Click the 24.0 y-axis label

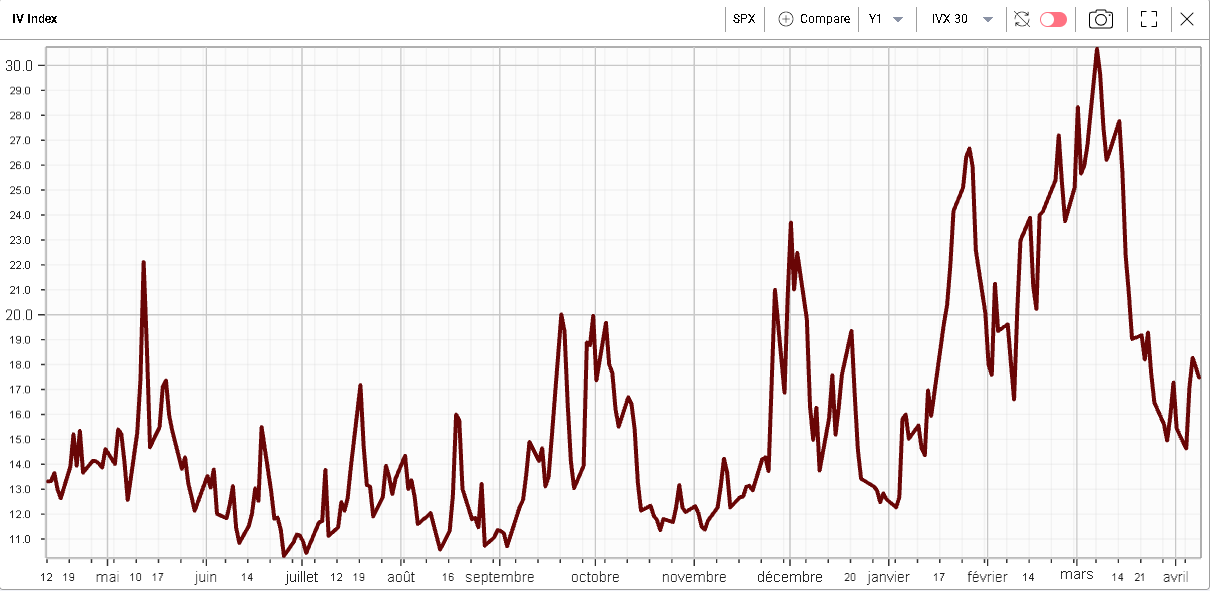(x=20, y=215)
